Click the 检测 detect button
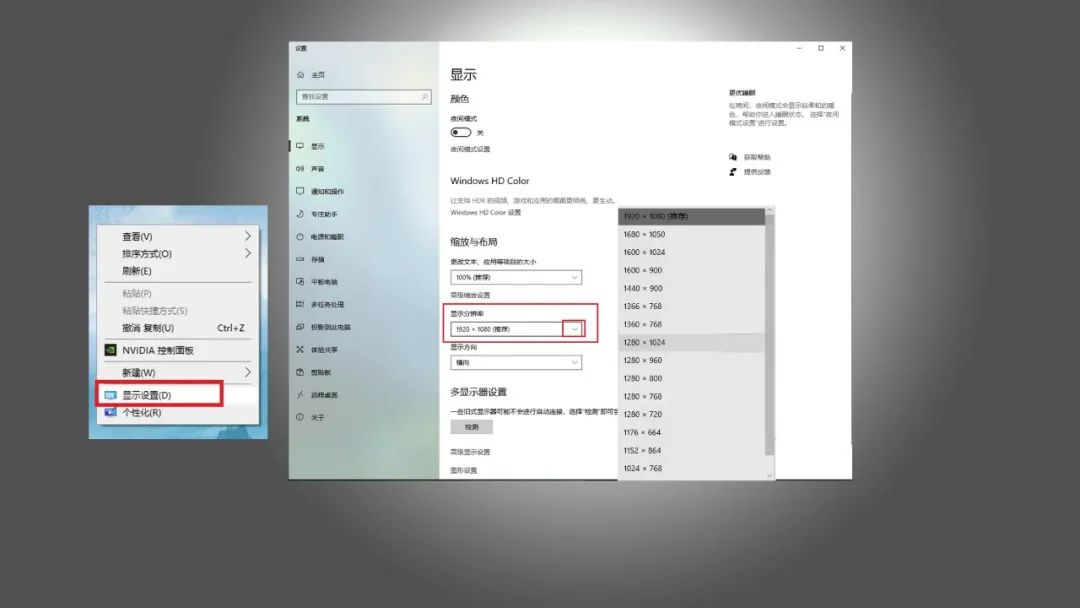Viewport: 1080px width, 608px height. 472,427
